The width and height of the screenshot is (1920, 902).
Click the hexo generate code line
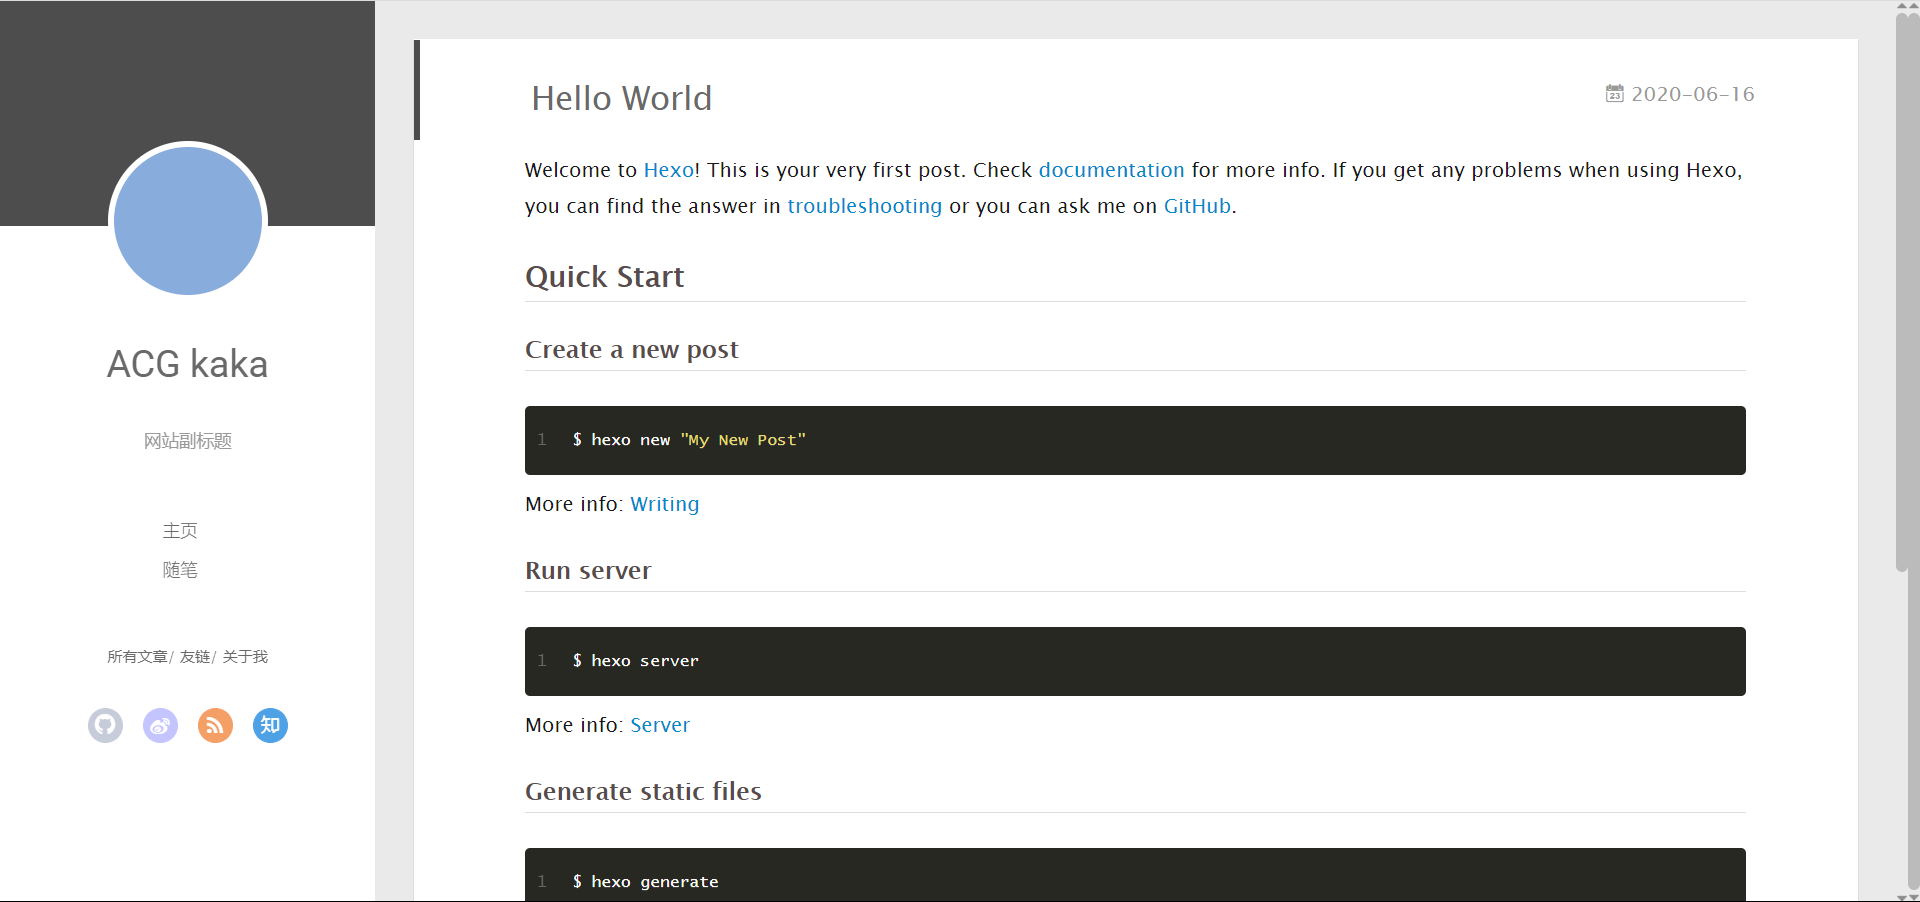646,882
